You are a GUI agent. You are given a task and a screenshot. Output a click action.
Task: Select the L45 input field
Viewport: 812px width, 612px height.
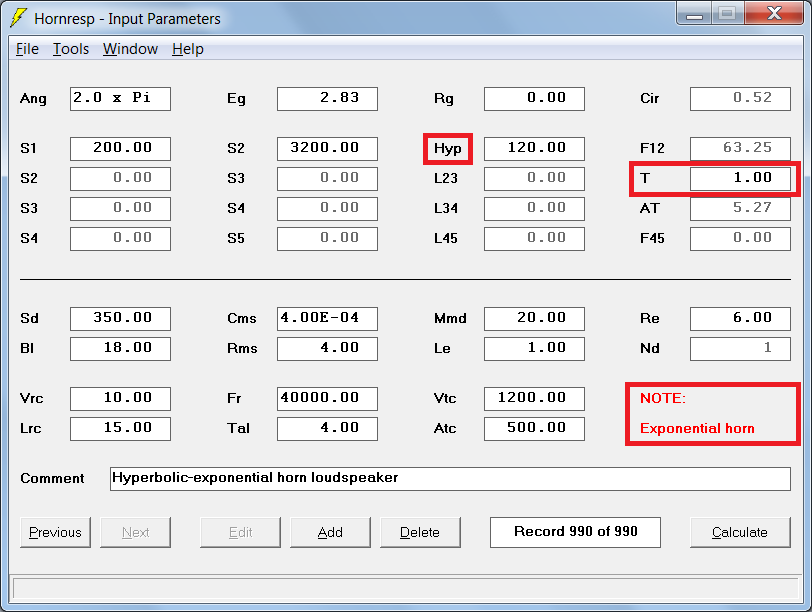point(534,239)
